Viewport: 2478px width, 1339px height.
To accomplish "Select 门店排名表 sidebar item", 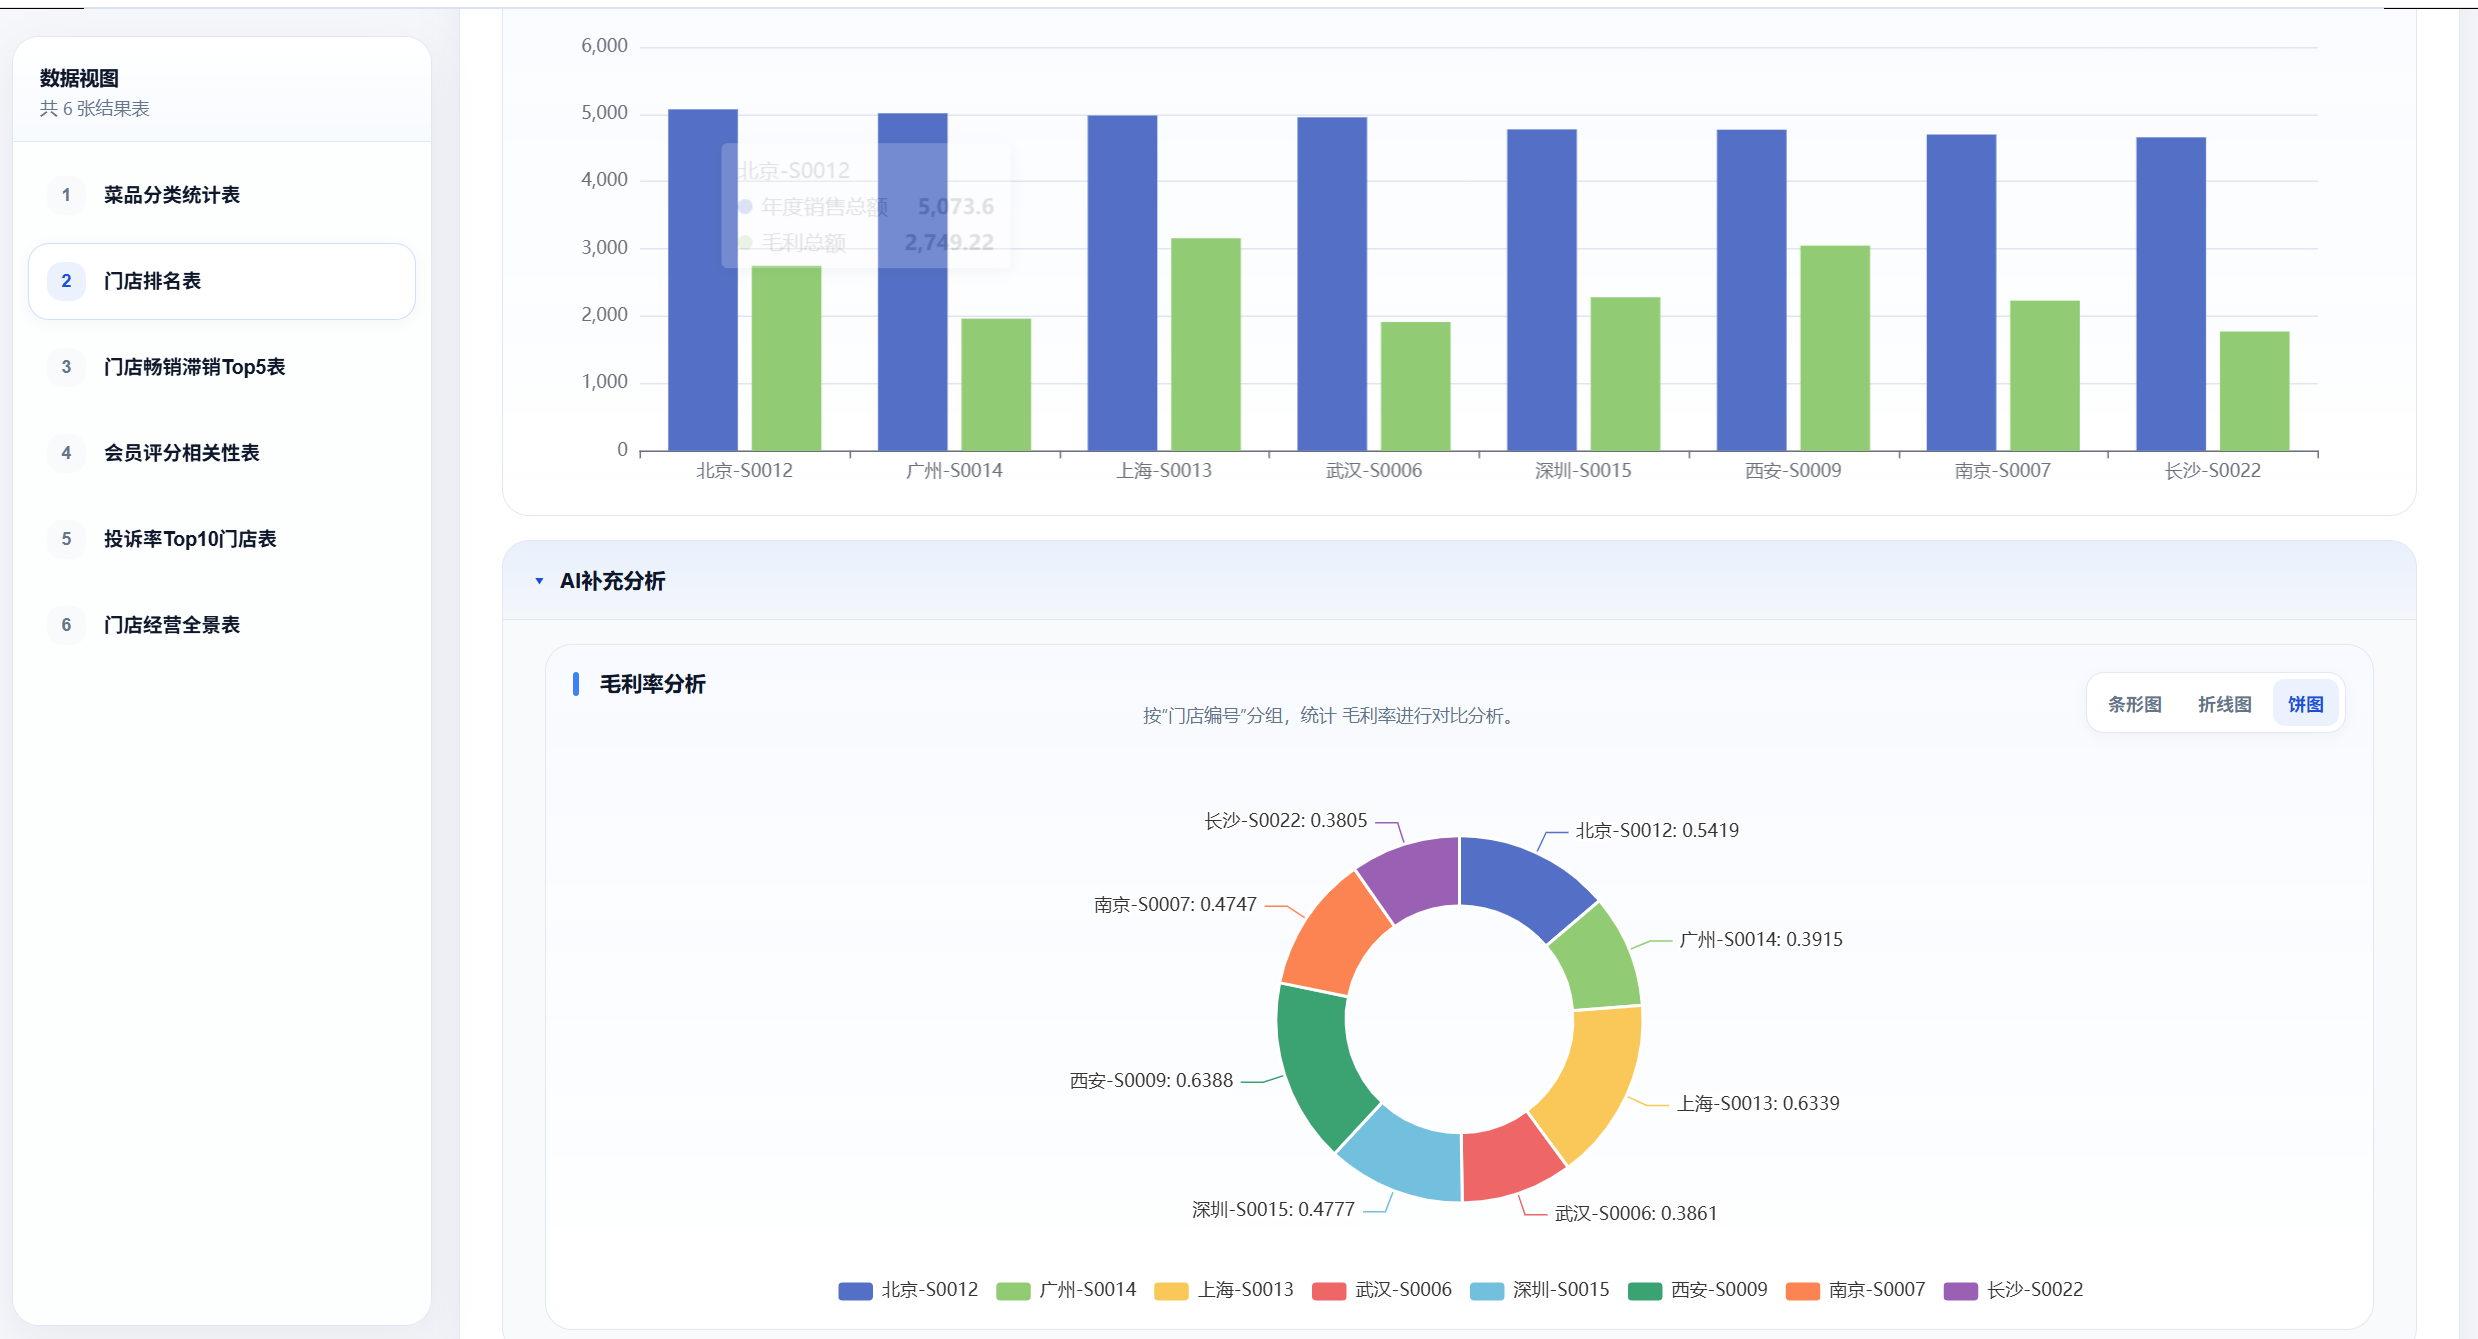I will click(x=222, y=281).
